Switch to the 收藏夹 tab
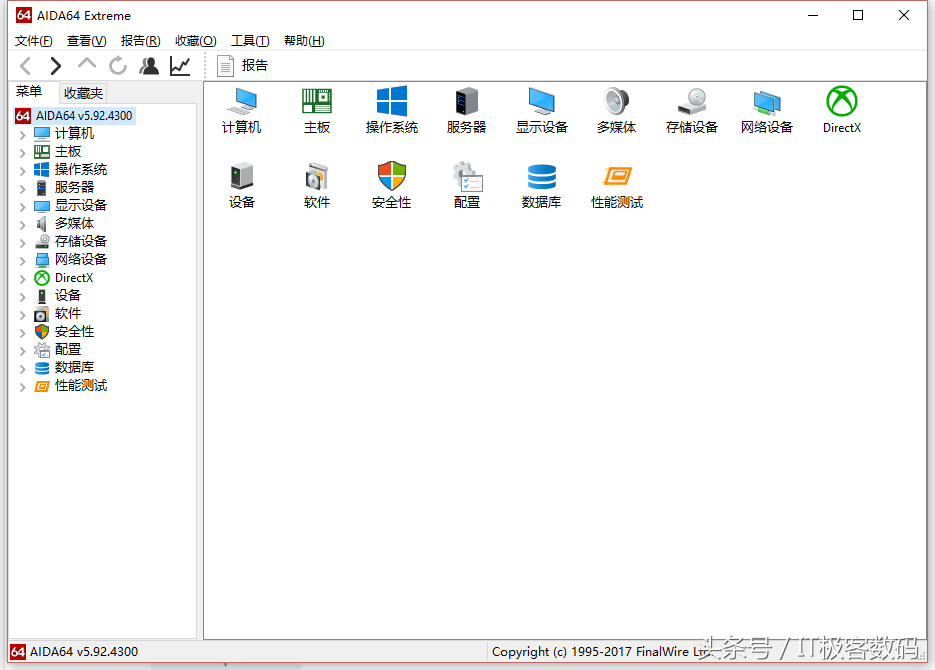Image resolution: width=935 pixels, height=670 pixels. (x=83, y=93)
